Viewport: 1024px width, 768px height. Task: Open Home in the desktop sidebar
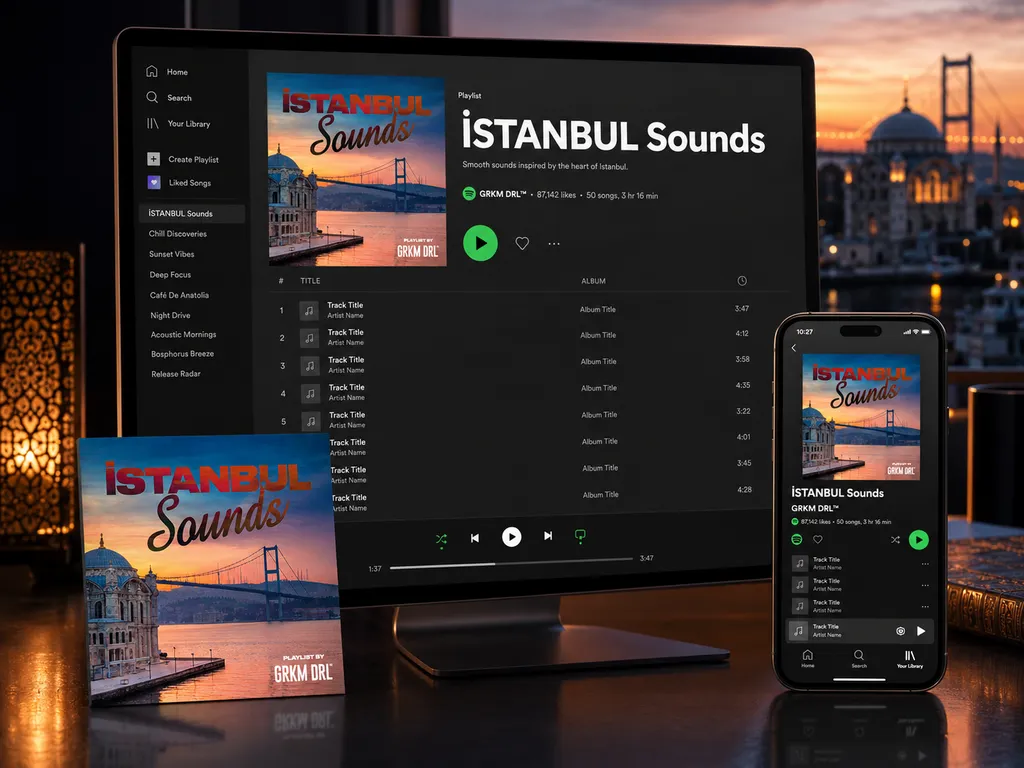167,71
